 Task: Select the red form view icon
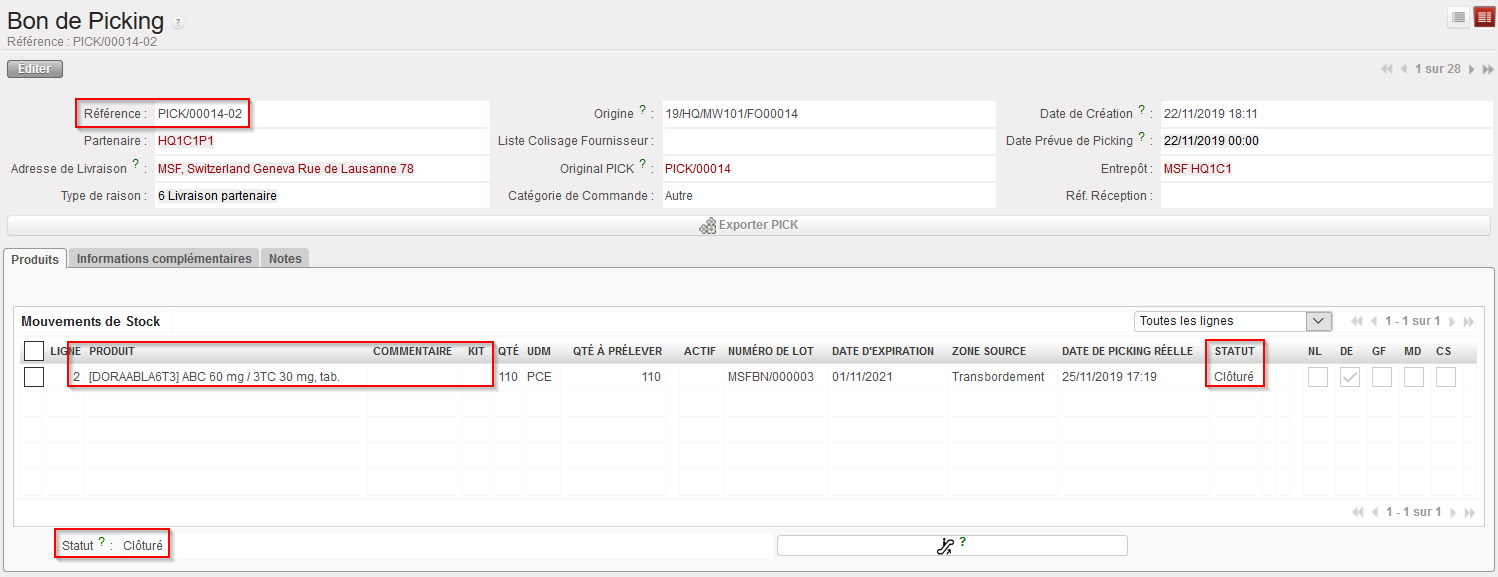click(x=1484, y=17)
